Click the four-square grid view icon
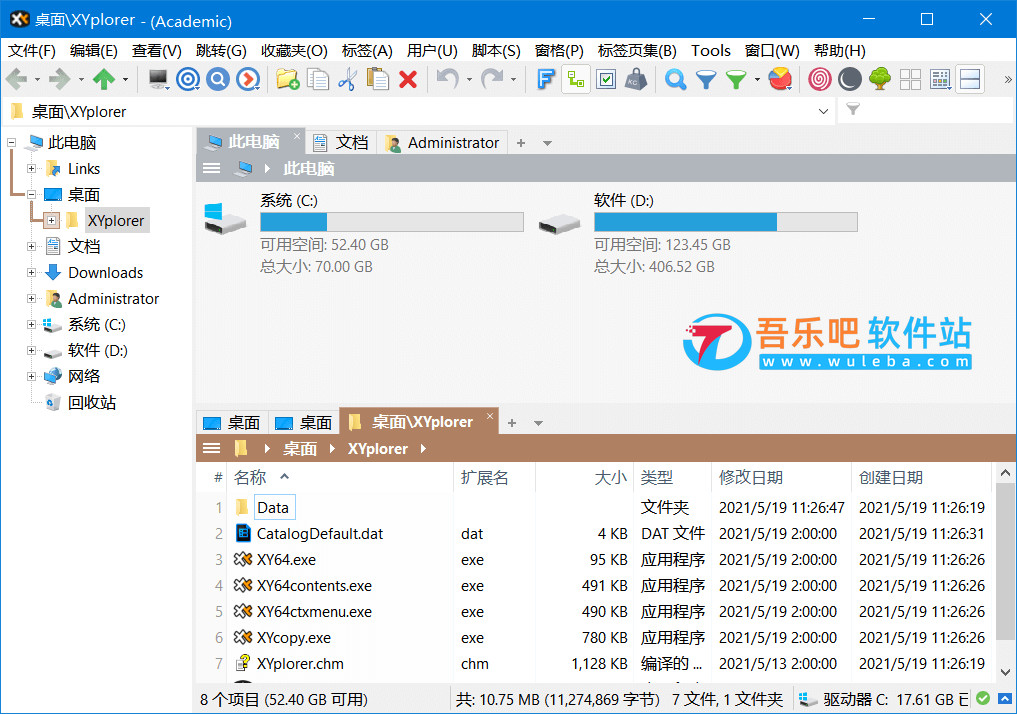Image resolution: width=1017 pixels, height=714 pixels. click(x=910, y=80)
